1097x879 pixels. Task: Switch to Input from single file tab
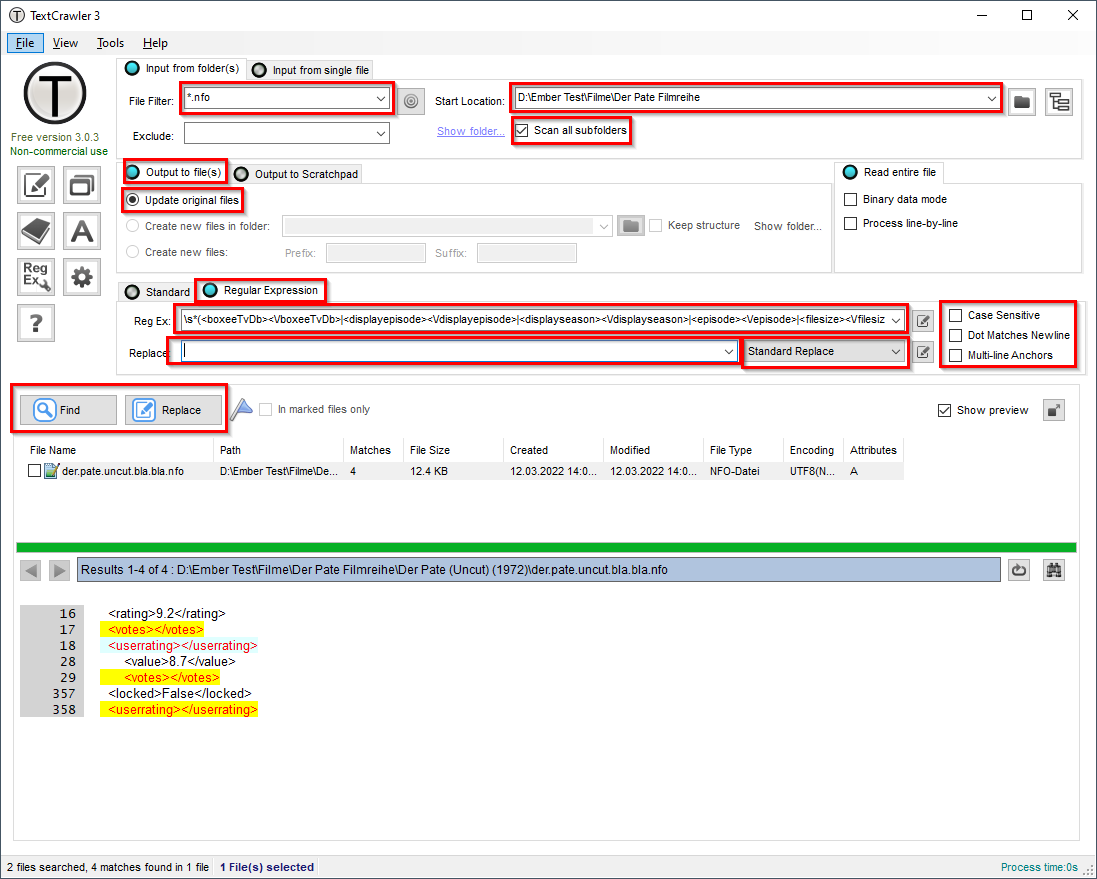click(x=311, y=70)
